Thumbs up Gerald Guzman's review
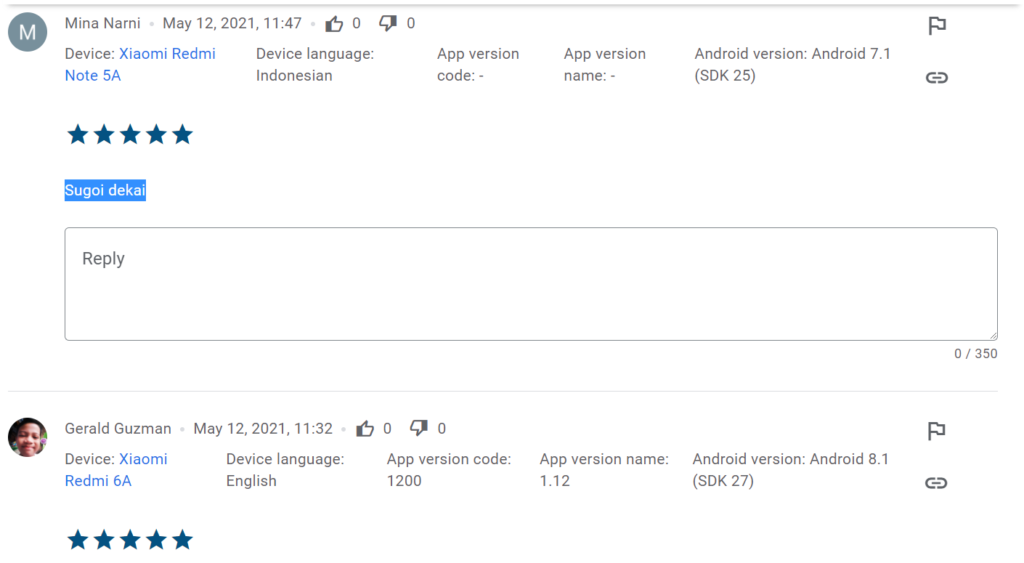 pyautogui.click(x=366, y=428)
